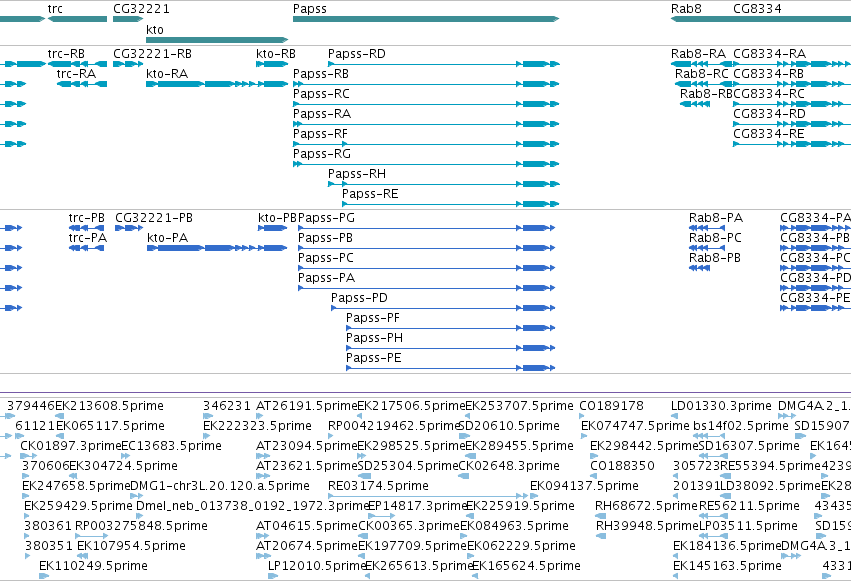Select the CG8334-RD transcript
The width and height of the screenshot is (851, 581).
[x=792, y=124]
